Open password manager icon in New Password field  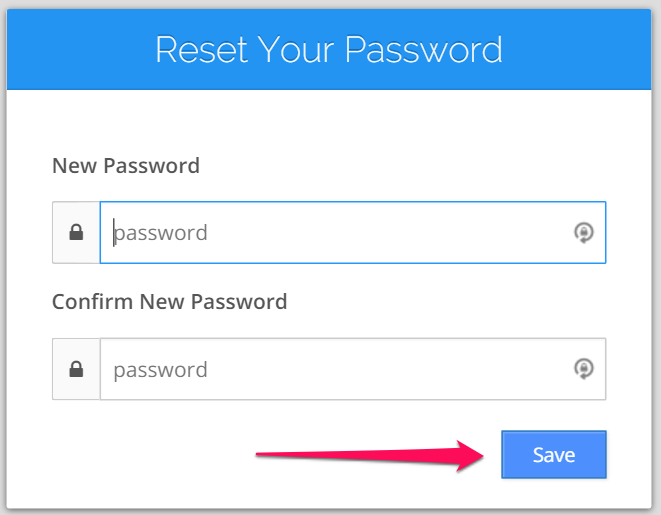coord(583,233)
